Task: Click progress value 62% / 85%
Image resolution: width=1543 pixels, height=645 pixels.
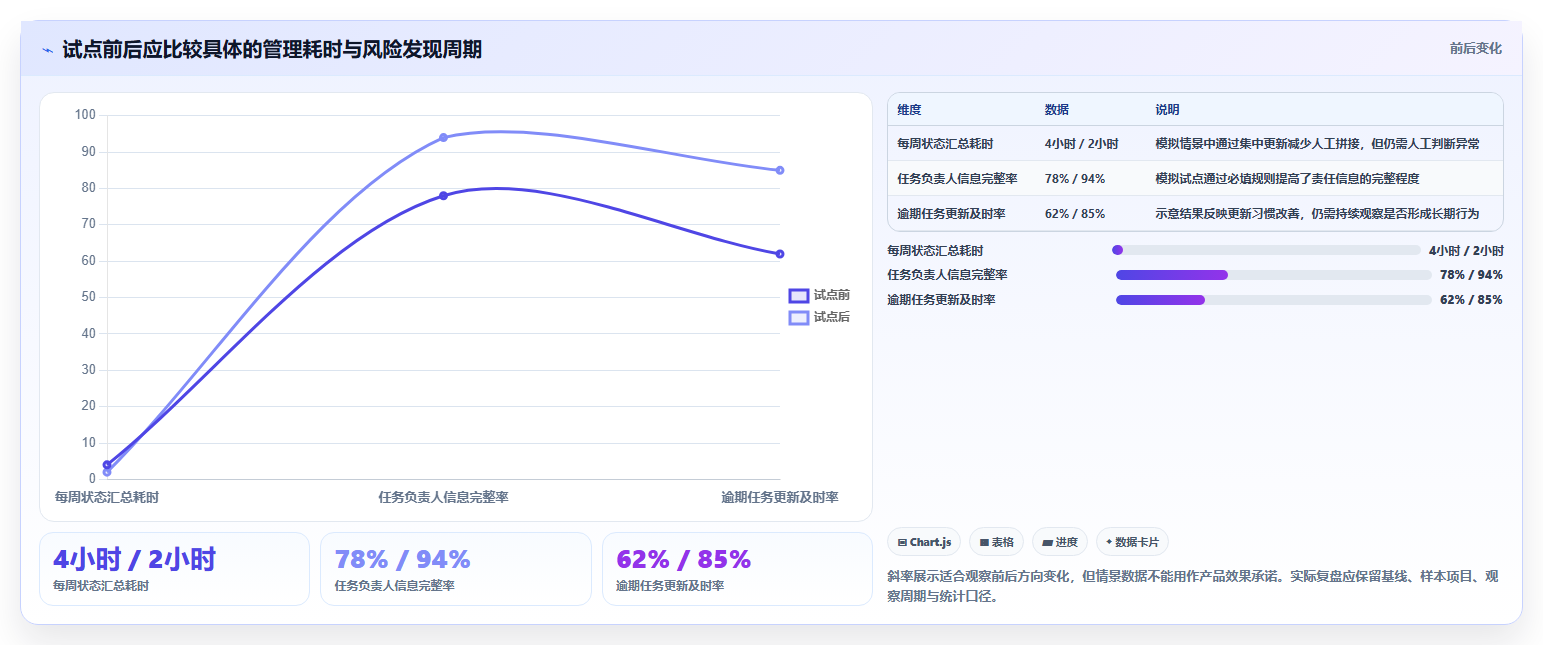Action: (x=1471, y=300)
